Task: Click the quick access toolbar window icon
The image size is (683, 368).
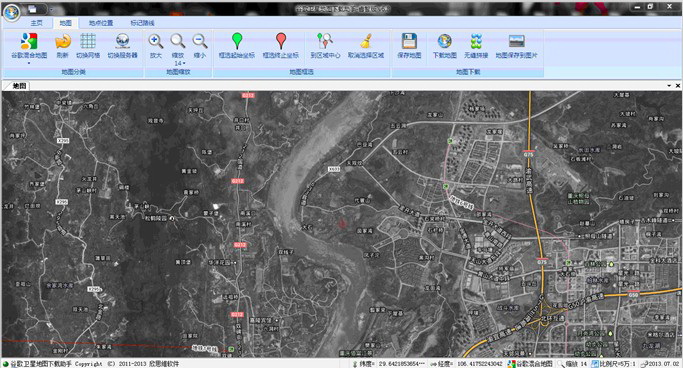Action: (x=33, y=9)
